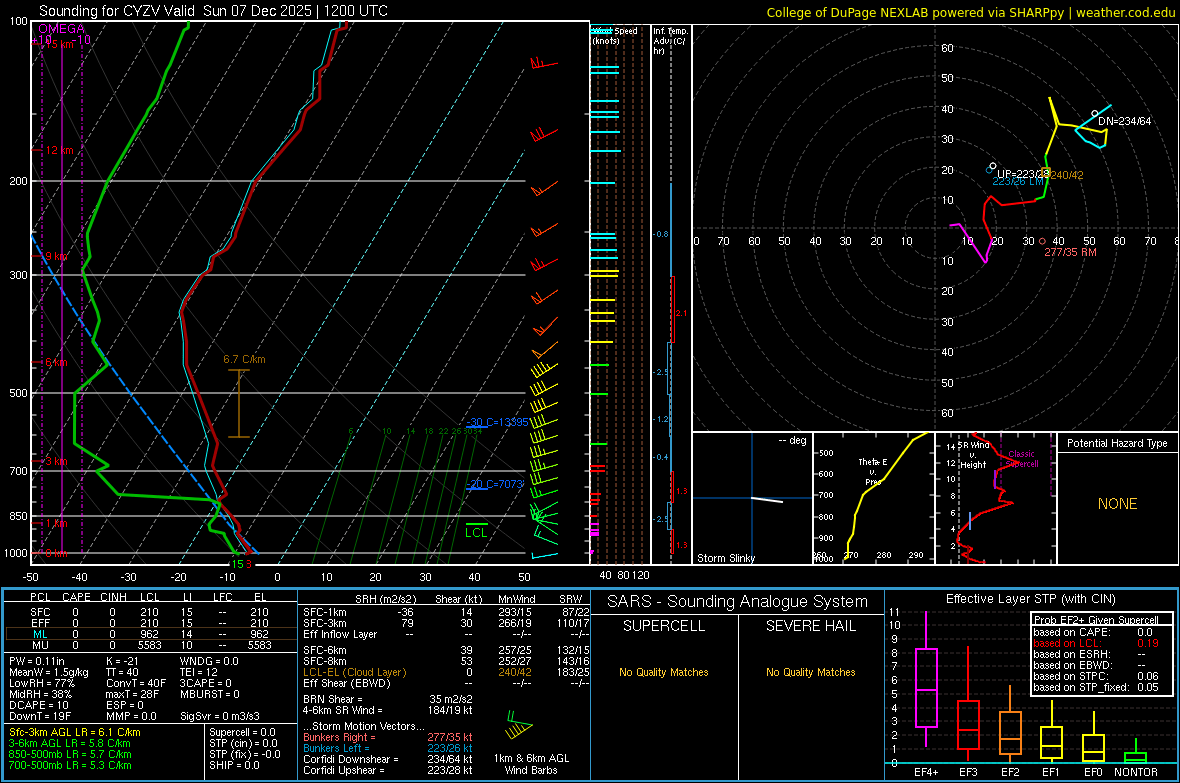This screenshot has height=783, width=1180.
Task: Click the green LCL marker label
Action: (476, 532)
